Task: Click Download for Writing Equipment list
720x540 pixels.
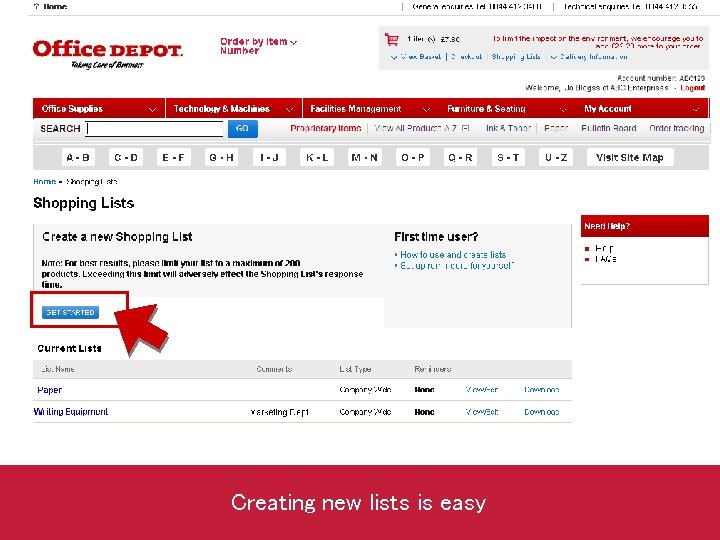Action: pyautogui.click(x=542, y=412)
